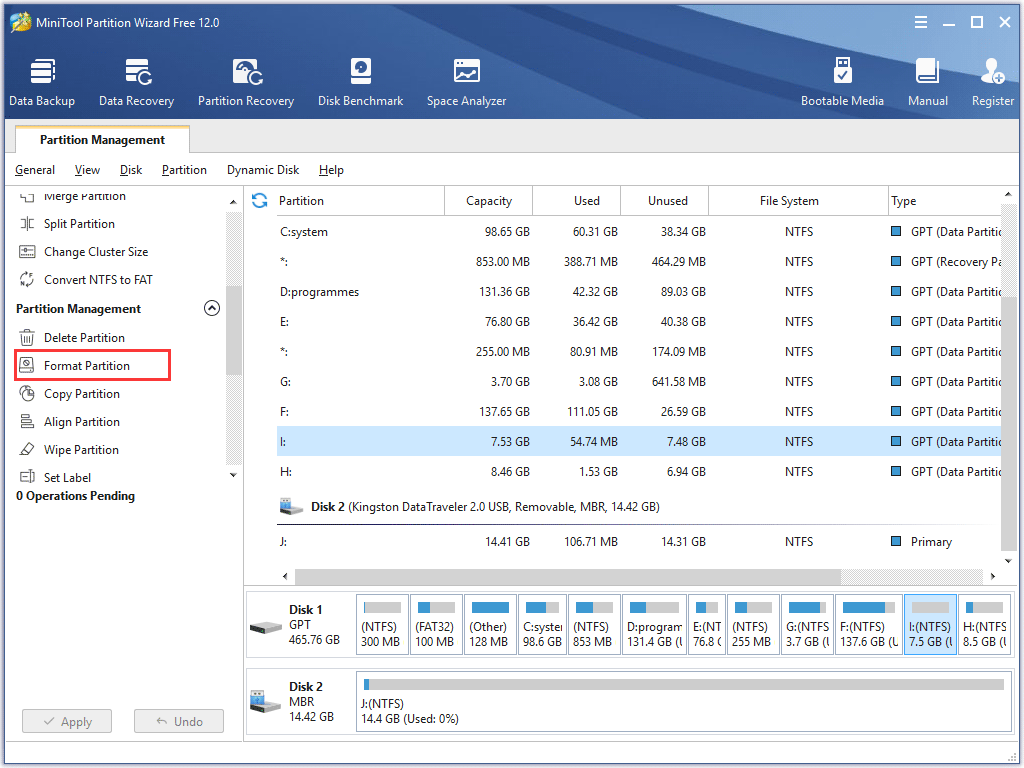The height and width of the screenshot is (768, 1024).
Task: Open the Disk menu
Action: point(131,170)
